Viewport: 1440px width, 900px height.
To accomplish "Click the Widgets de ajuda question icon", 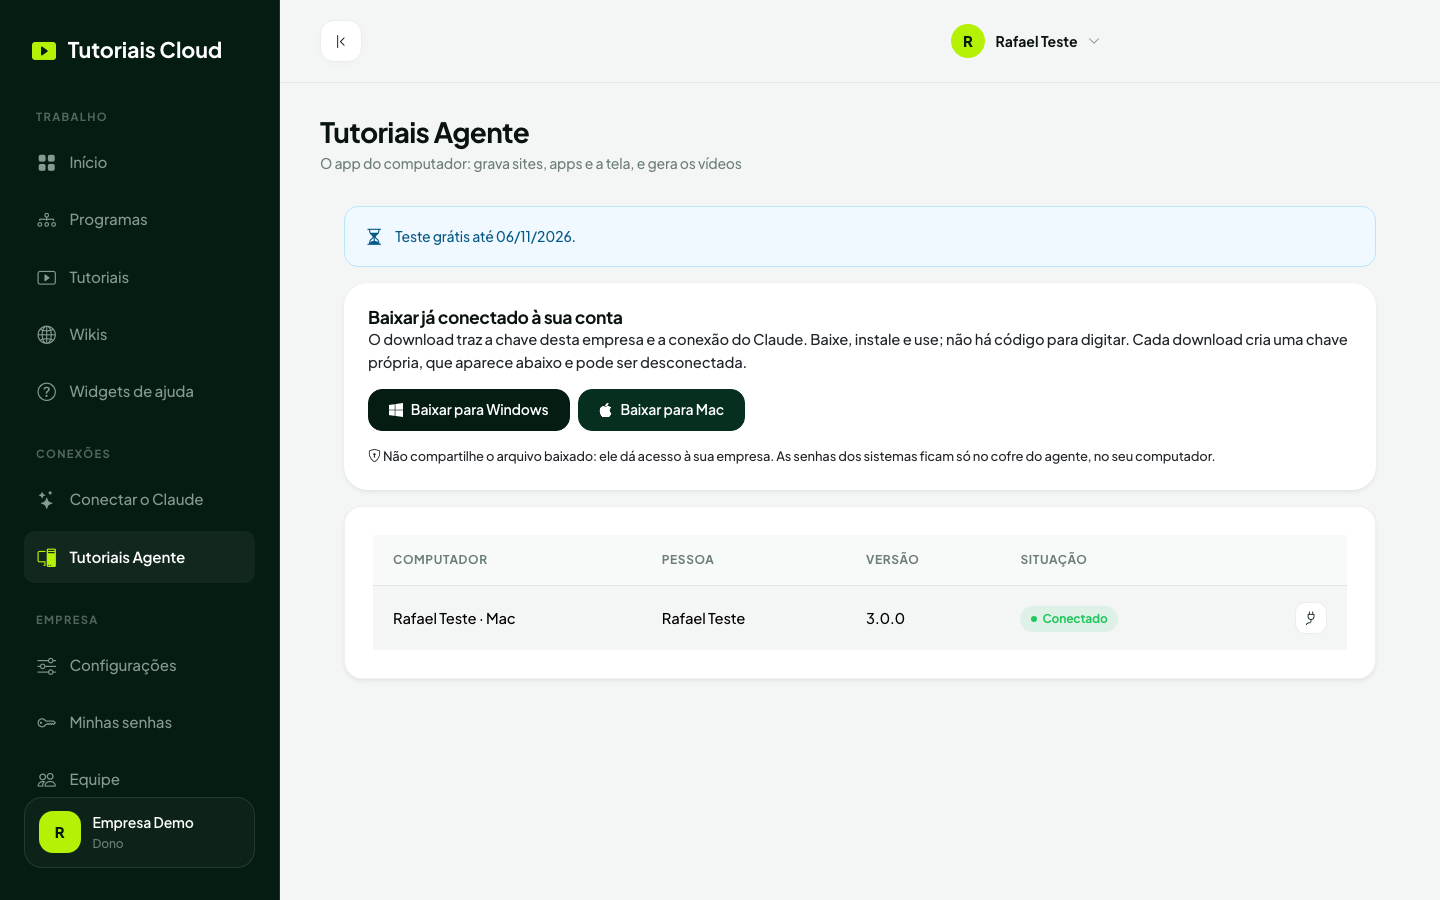I will [47, 392].
